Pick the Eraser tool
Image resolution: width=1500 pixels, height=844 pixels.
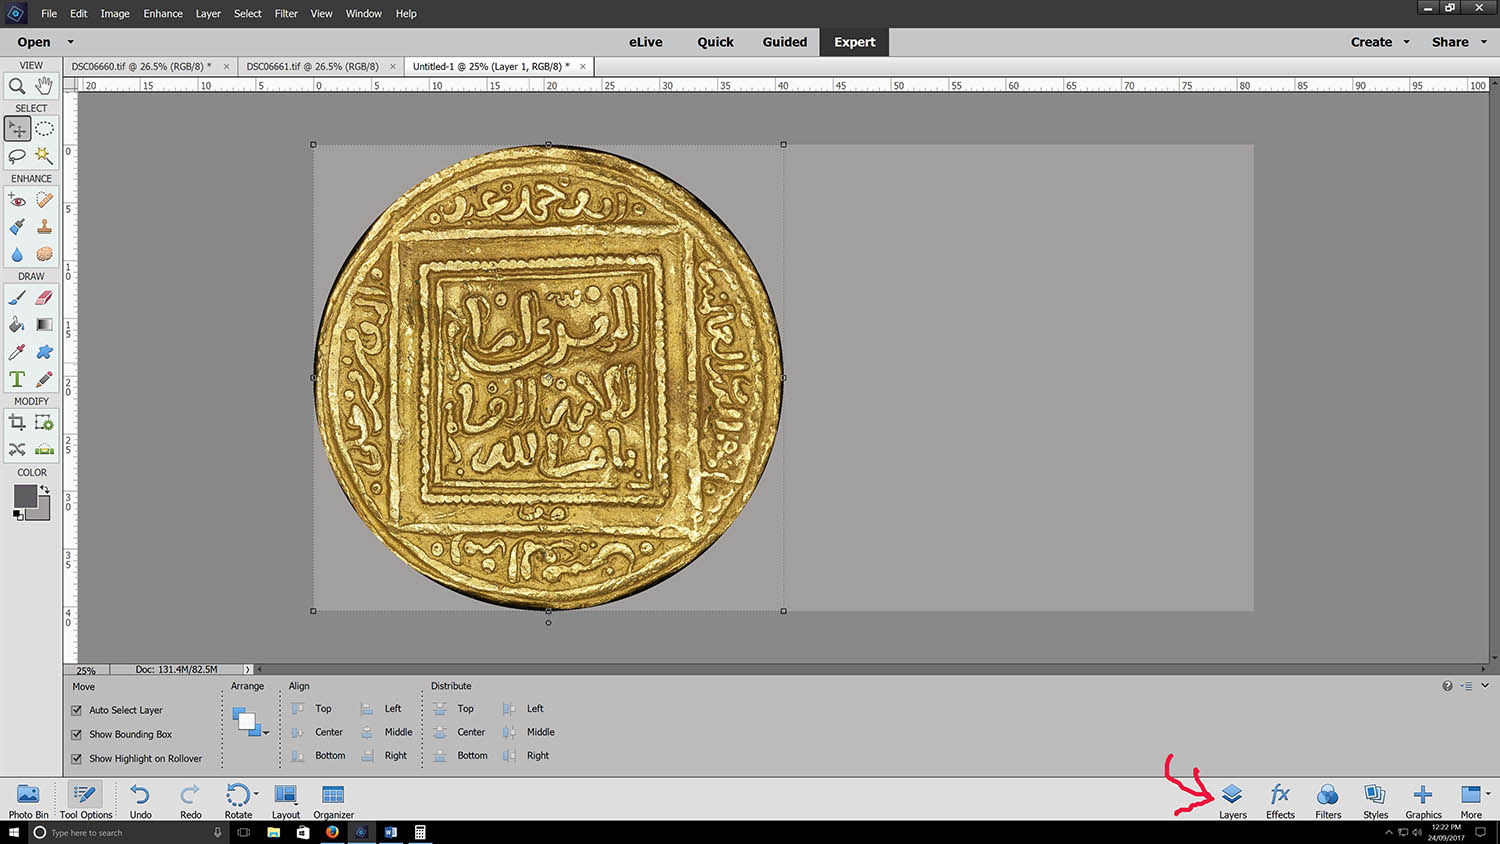[44, 297]
